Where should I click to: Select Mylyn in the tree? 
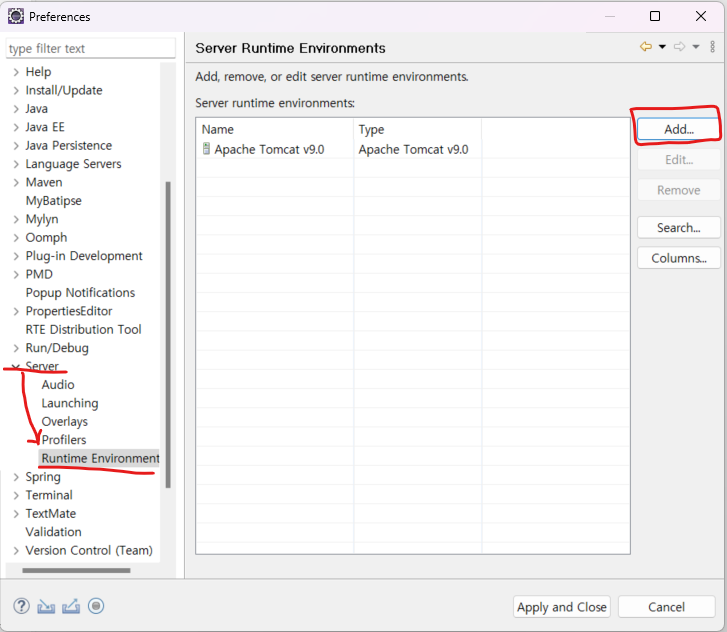pos(42,219)
